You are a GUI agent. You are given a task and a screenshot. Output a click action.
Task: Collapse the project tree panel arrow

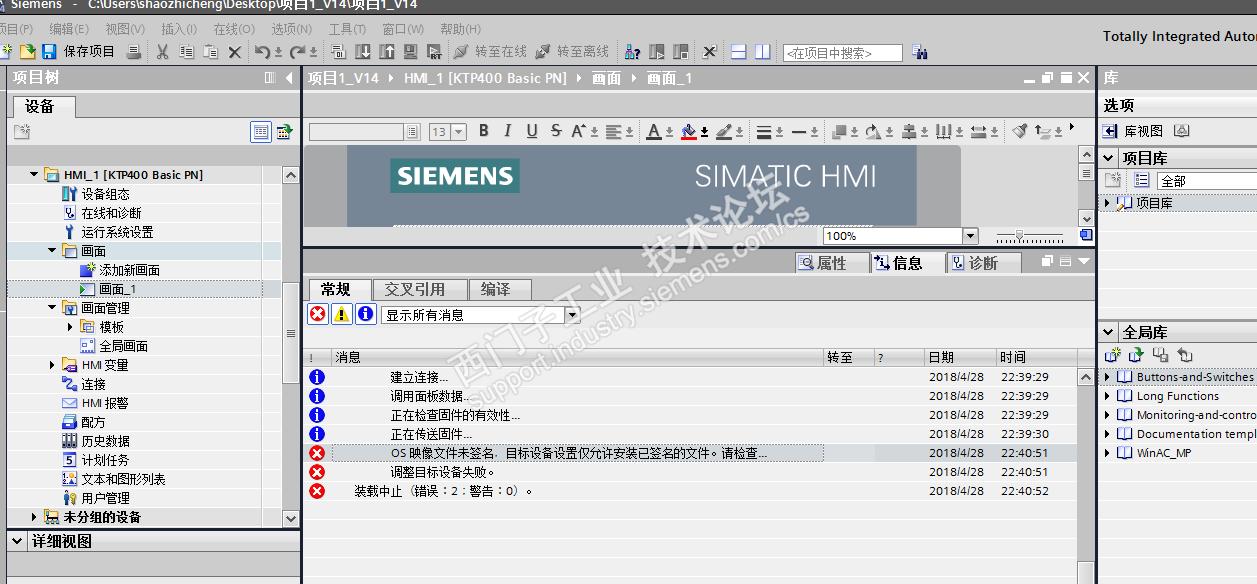click(x=289, y=78)
